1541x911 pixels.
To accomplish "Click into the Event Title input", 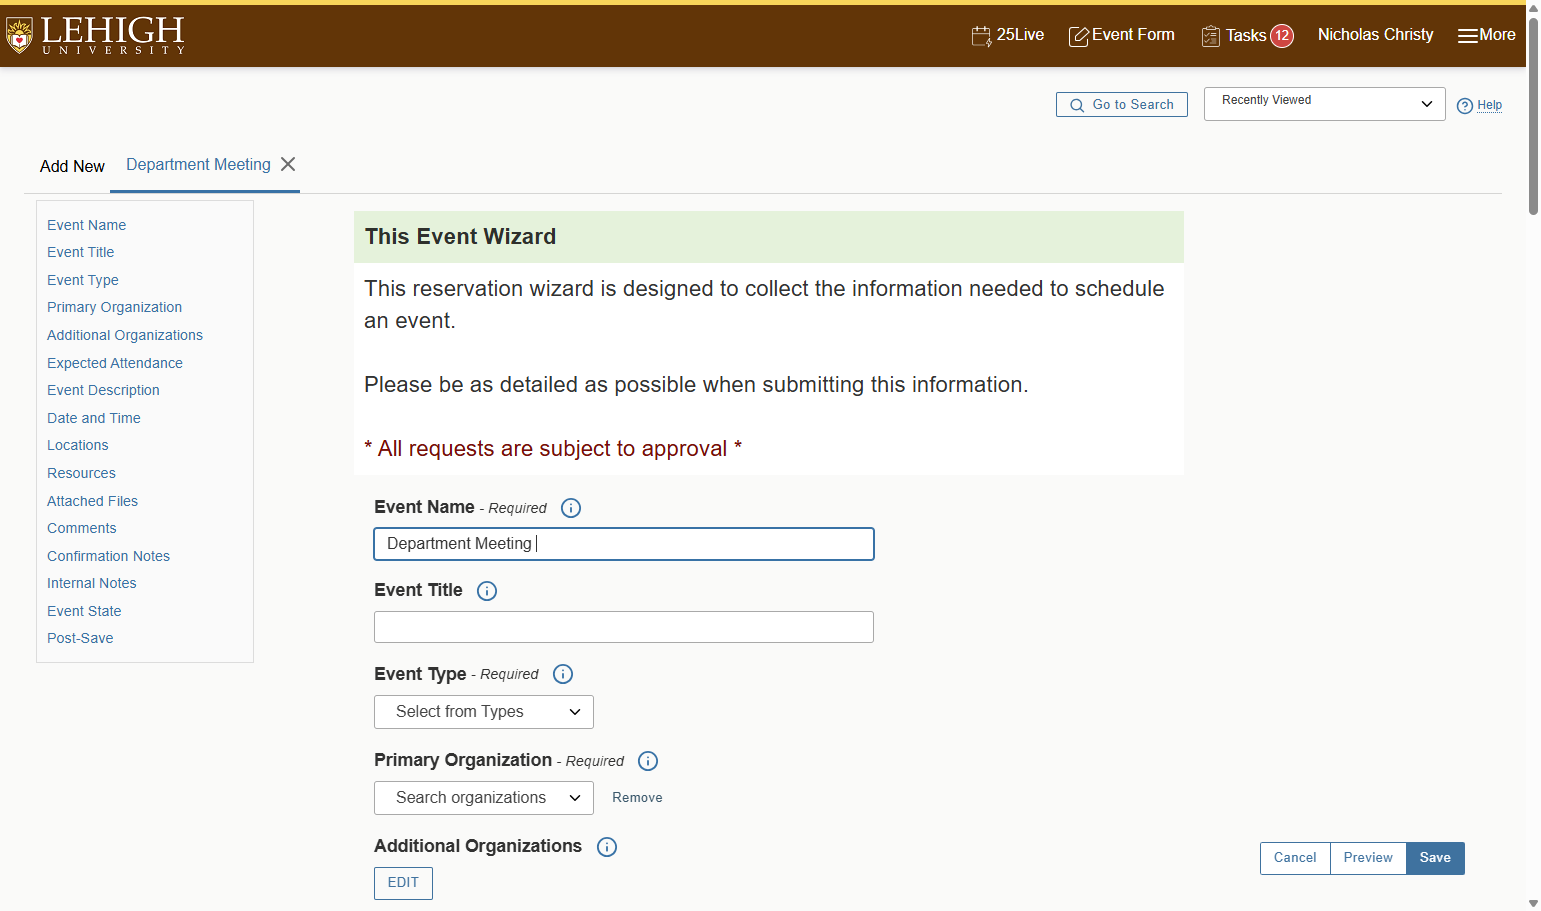I will (624, 627).
